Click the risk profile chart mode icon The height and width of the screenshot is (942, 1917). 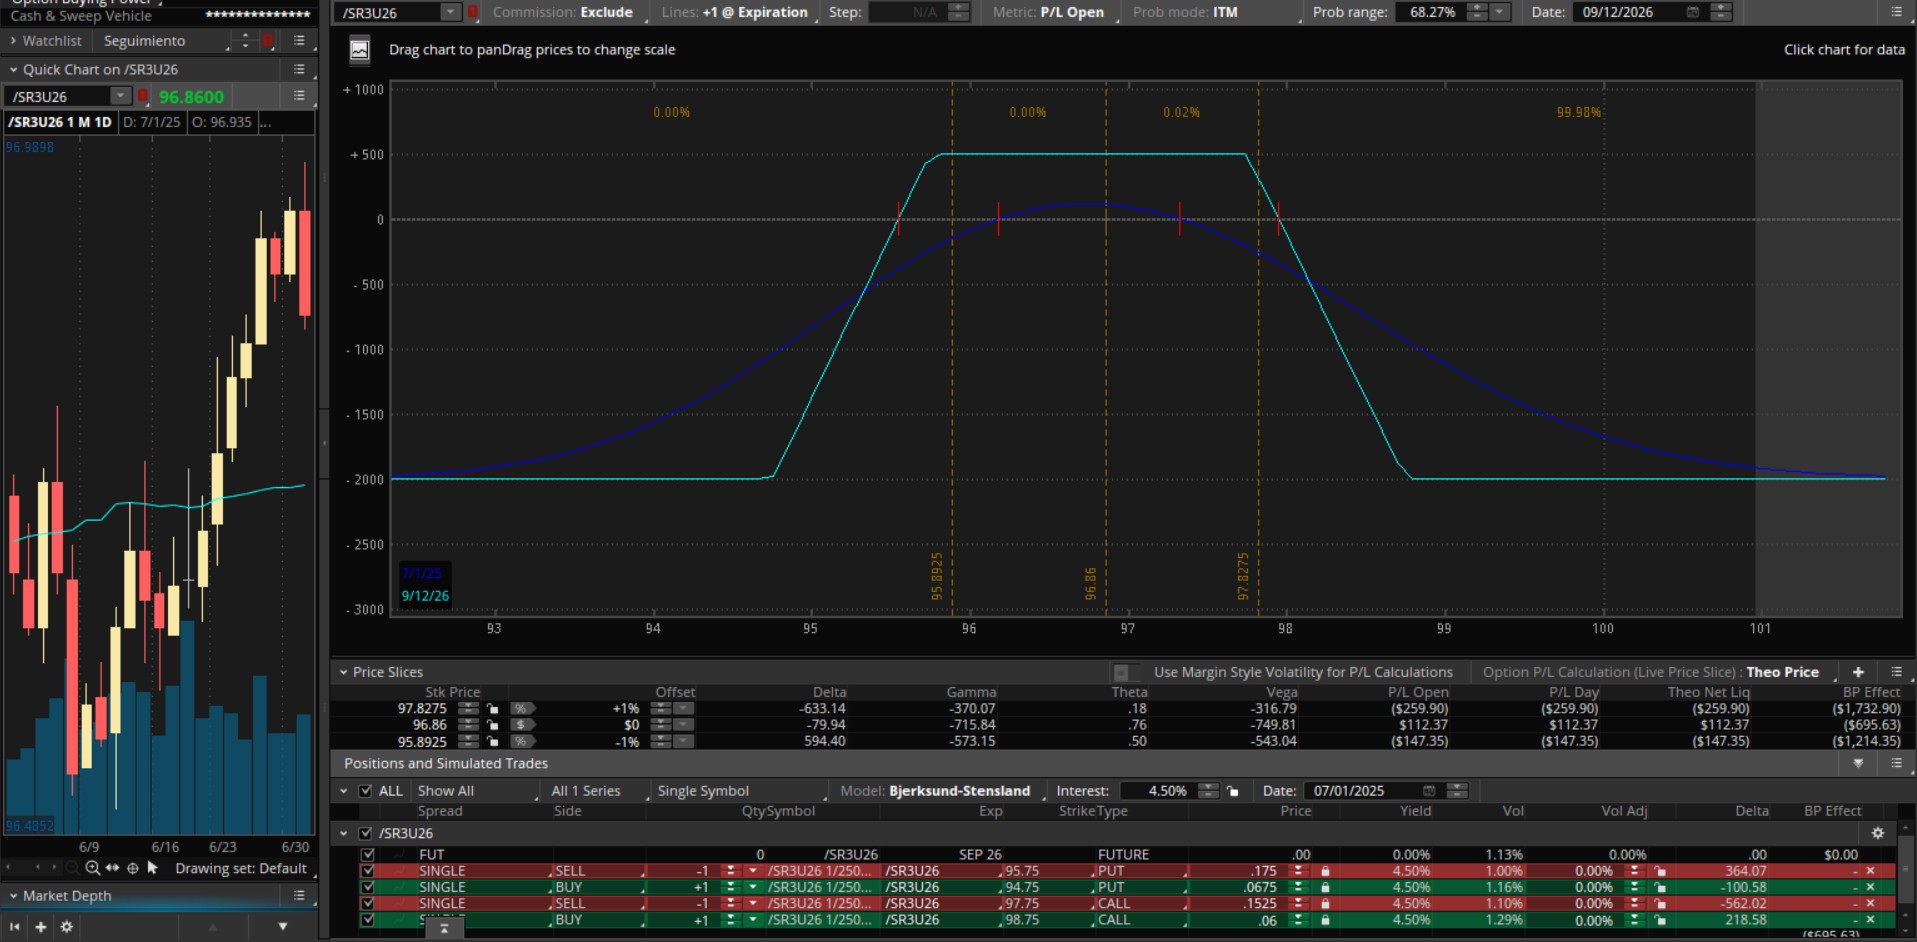tap(359, 50)
